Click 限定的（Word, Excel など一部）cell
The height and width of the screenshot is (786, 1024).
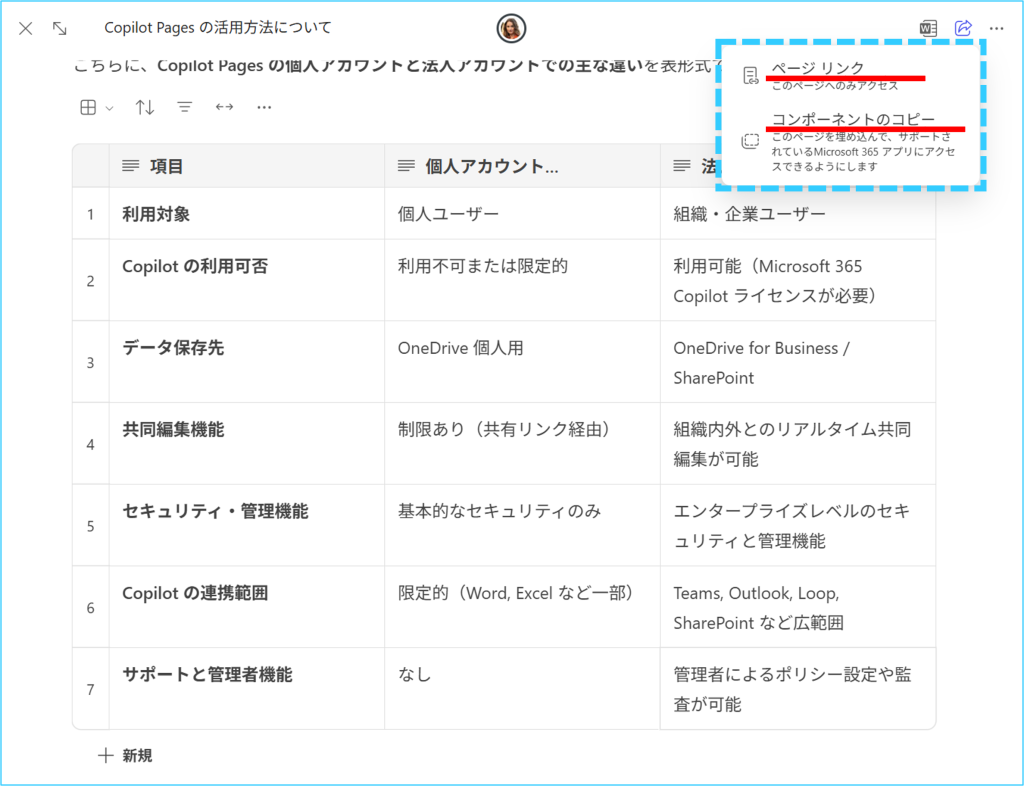pos(522,607)
